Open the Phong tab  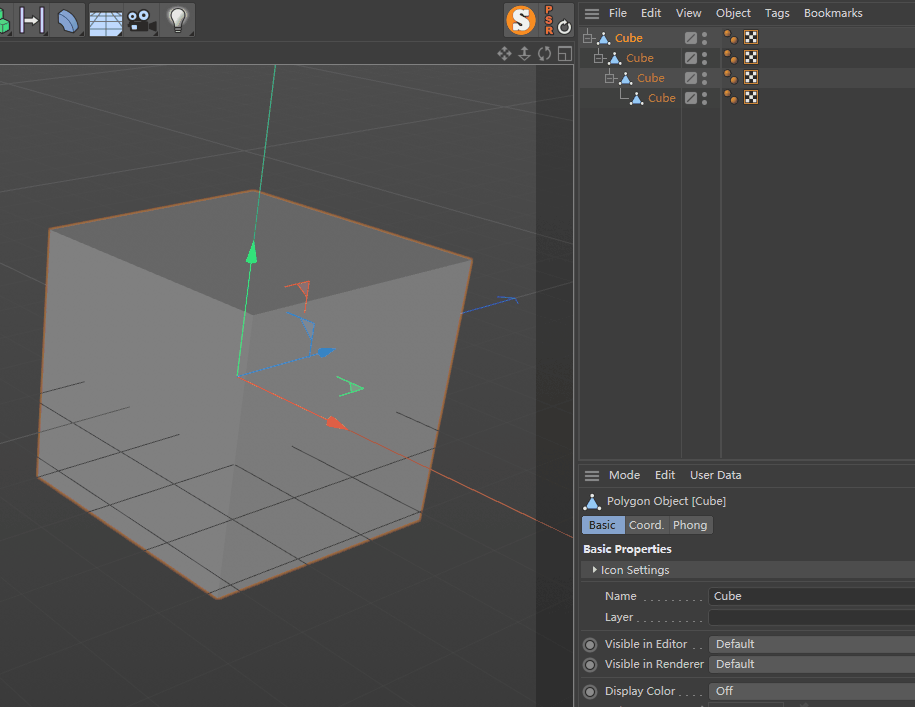point(690,525)
